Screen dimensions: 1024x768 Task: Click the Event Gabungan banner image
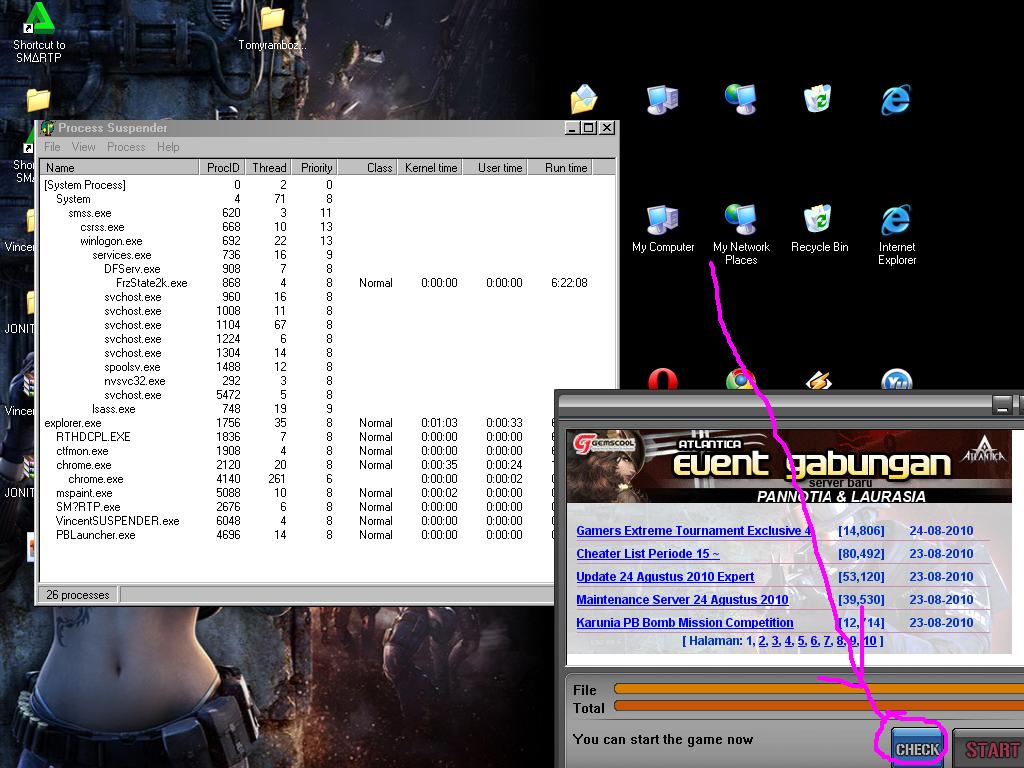pyautogui.click(x=788, y=466)
